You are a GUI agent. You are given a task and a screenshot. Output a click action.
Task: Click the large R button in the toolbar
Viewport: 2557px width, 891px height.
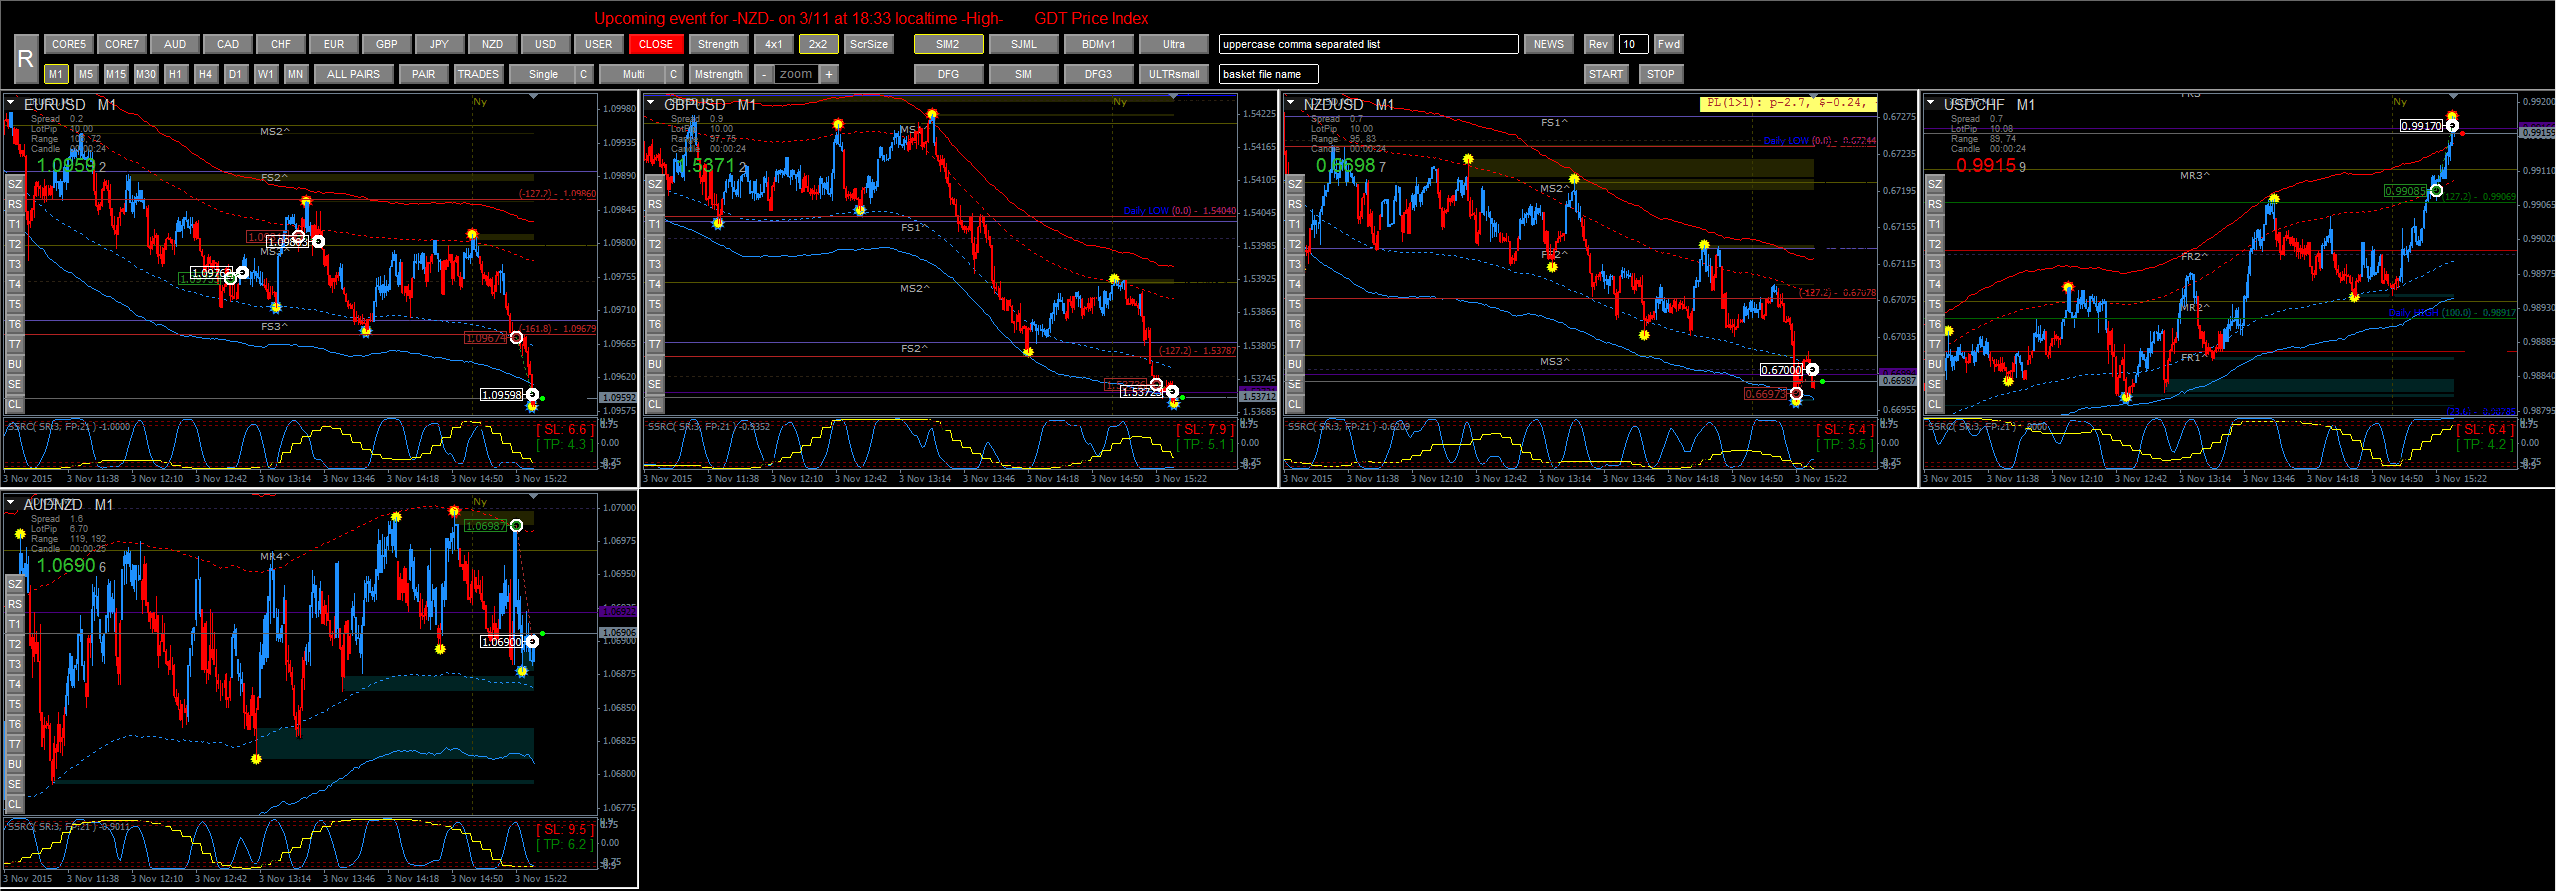[x=25, y=59]
